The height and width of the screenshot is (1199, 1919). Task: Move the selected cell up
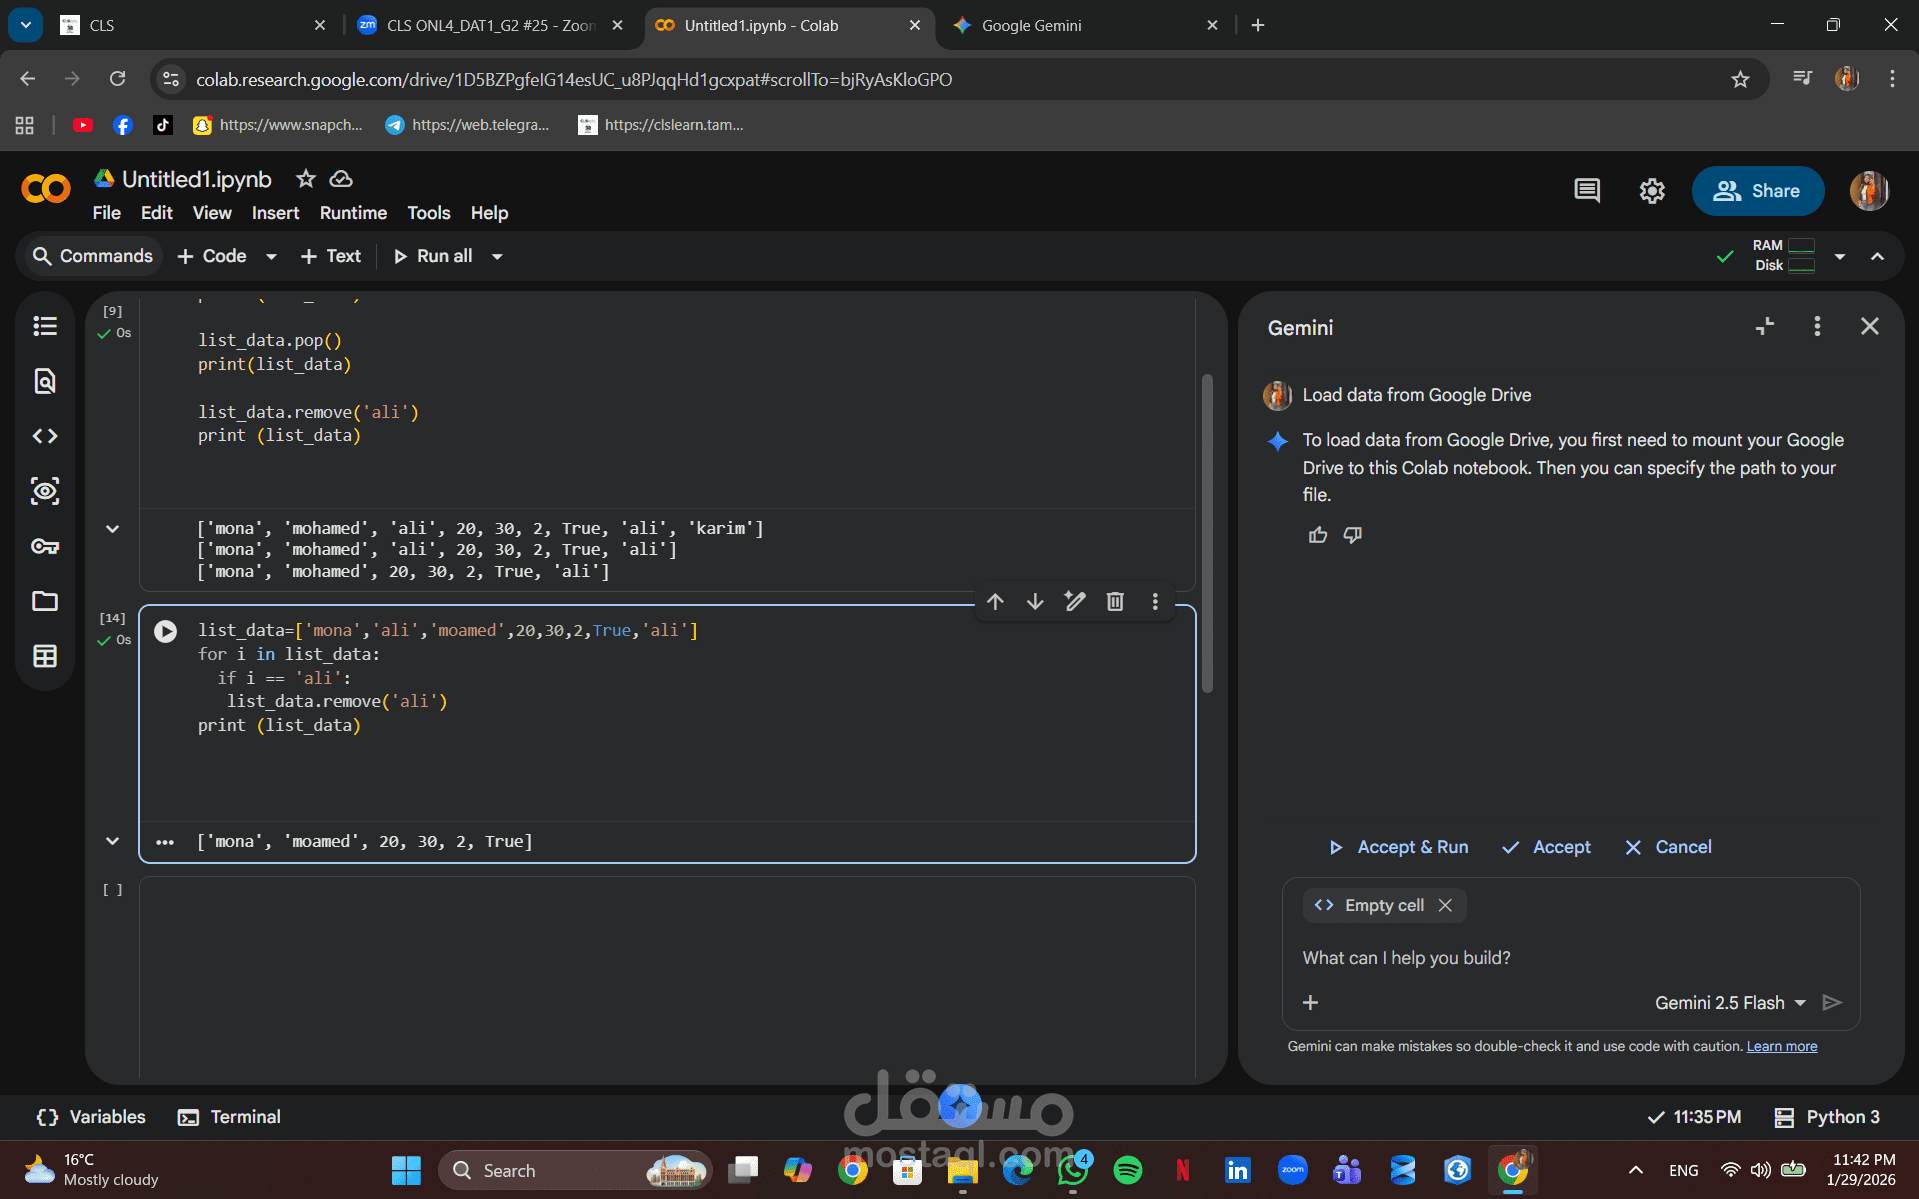point(995,601)
